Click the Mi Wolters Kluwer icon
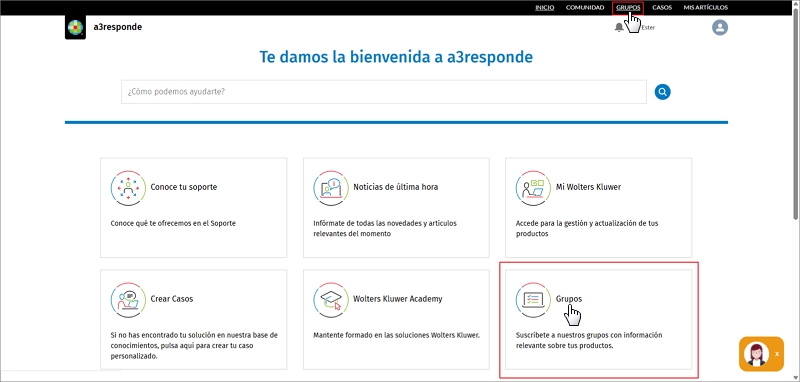Screen dimensions: 800x382 (x=533, y=188)
